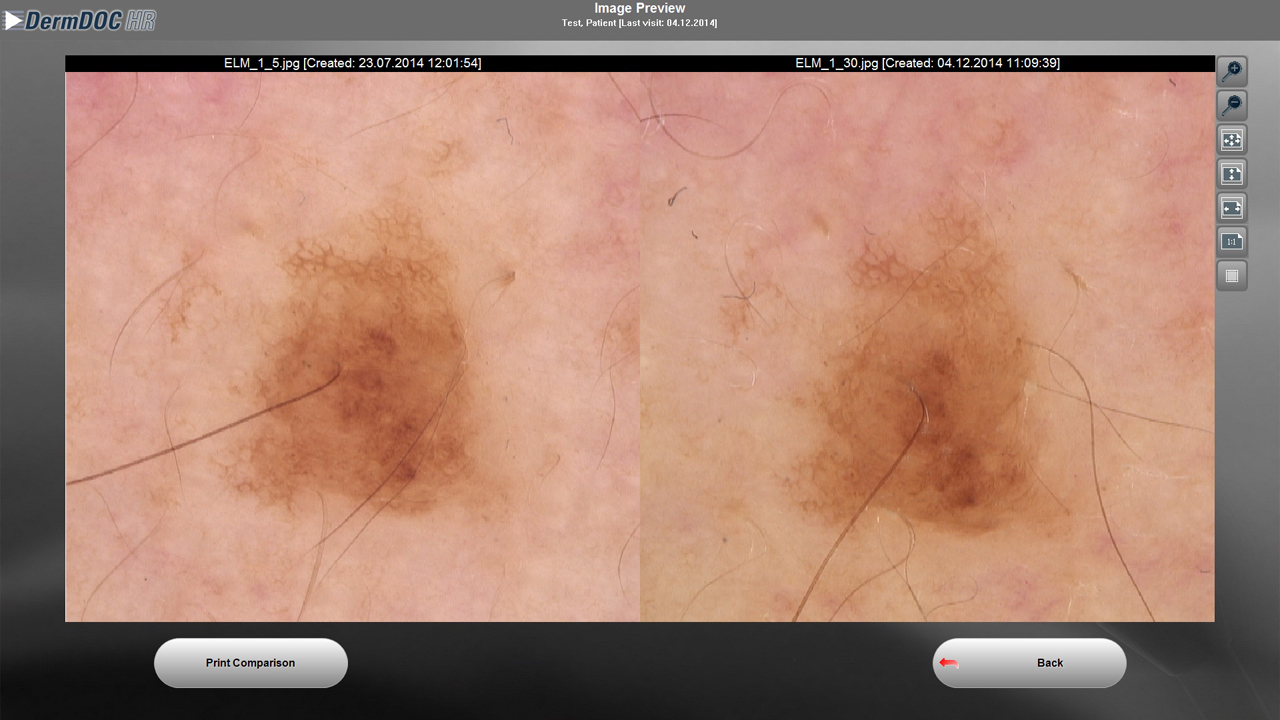Click the Test, Patient last visit text
This screenshot has height=720, width=1280.
point(640,23)
